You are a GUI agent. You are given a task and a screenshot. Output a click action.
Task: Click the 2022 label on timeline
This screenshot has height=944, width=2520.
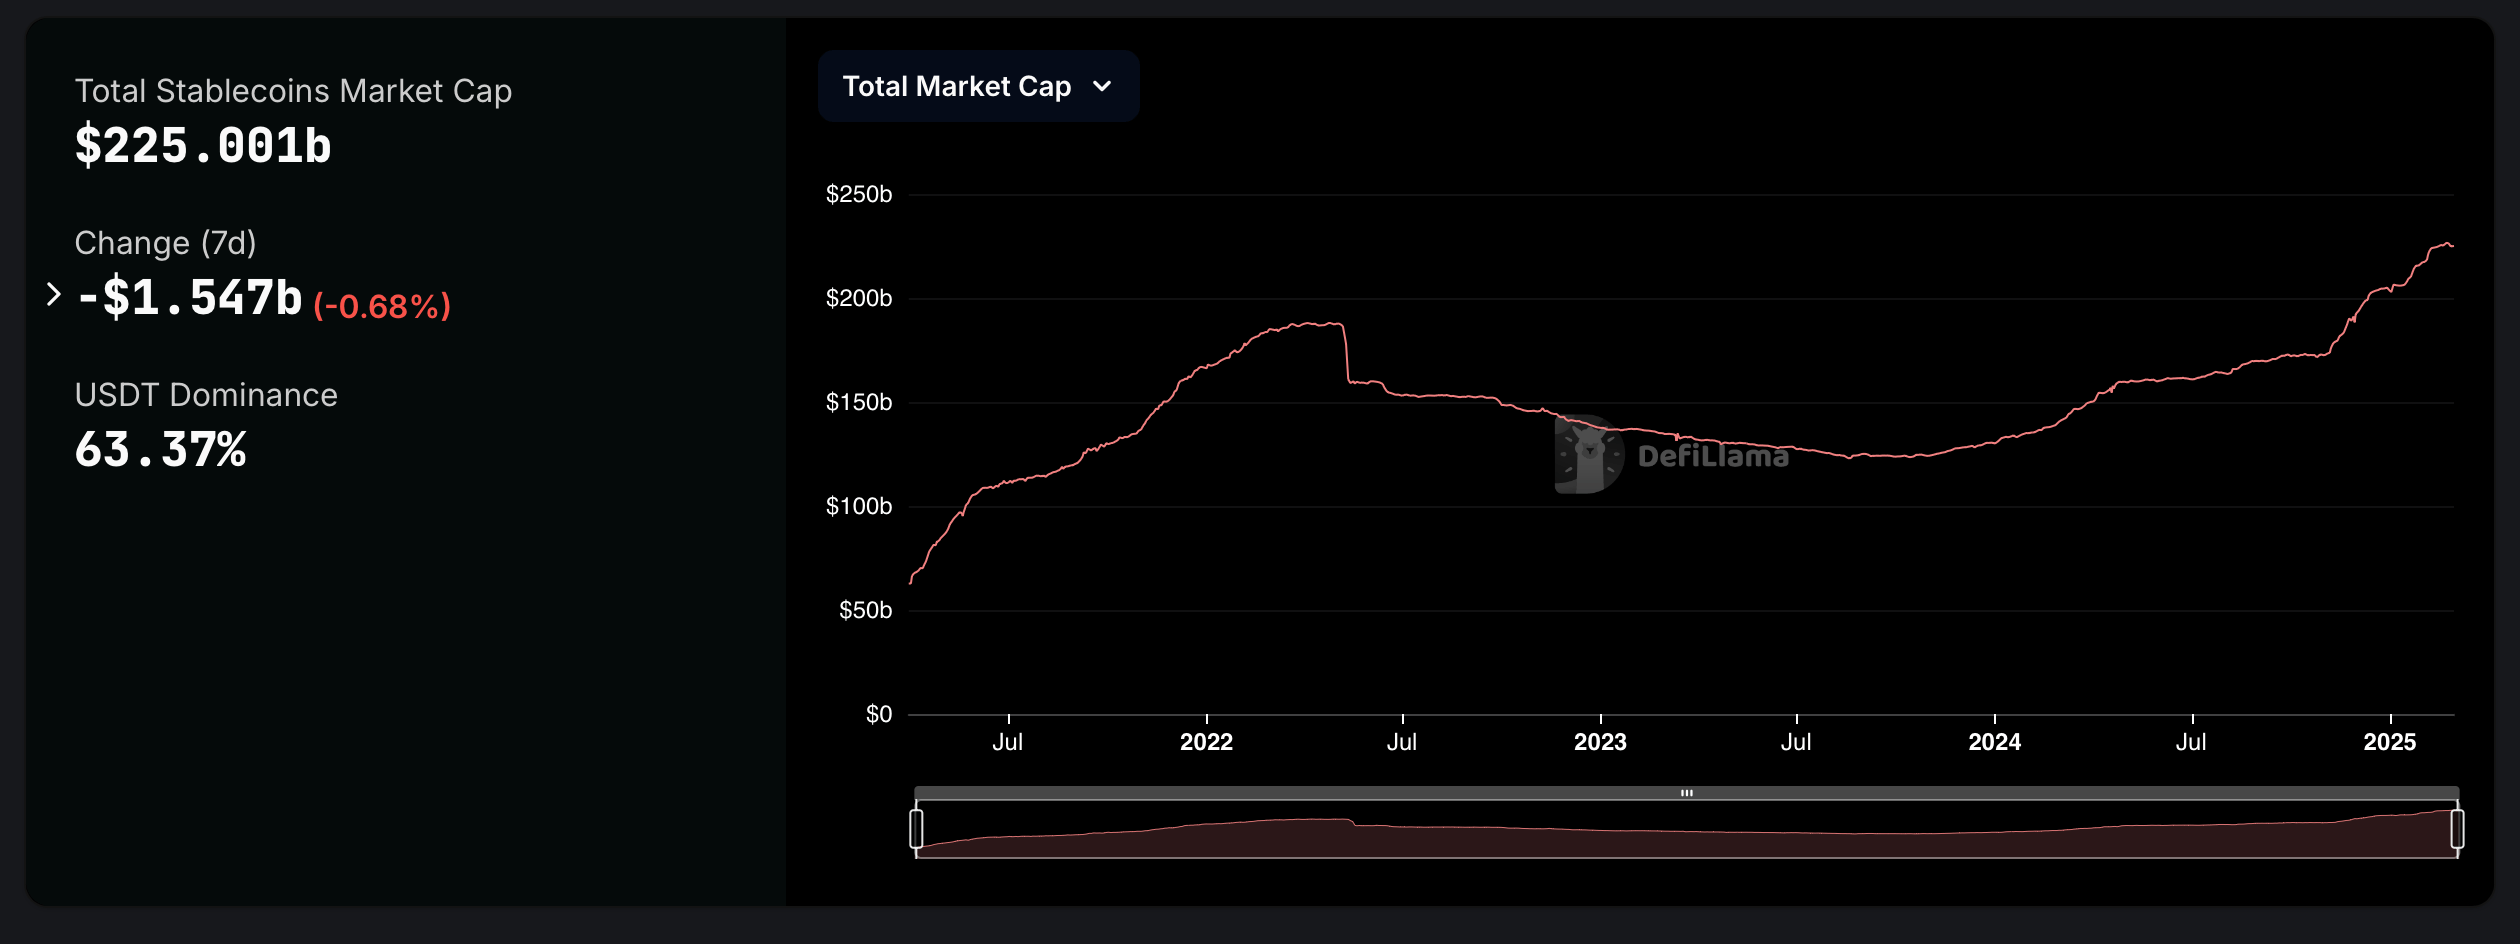[x=1208, y=742]
